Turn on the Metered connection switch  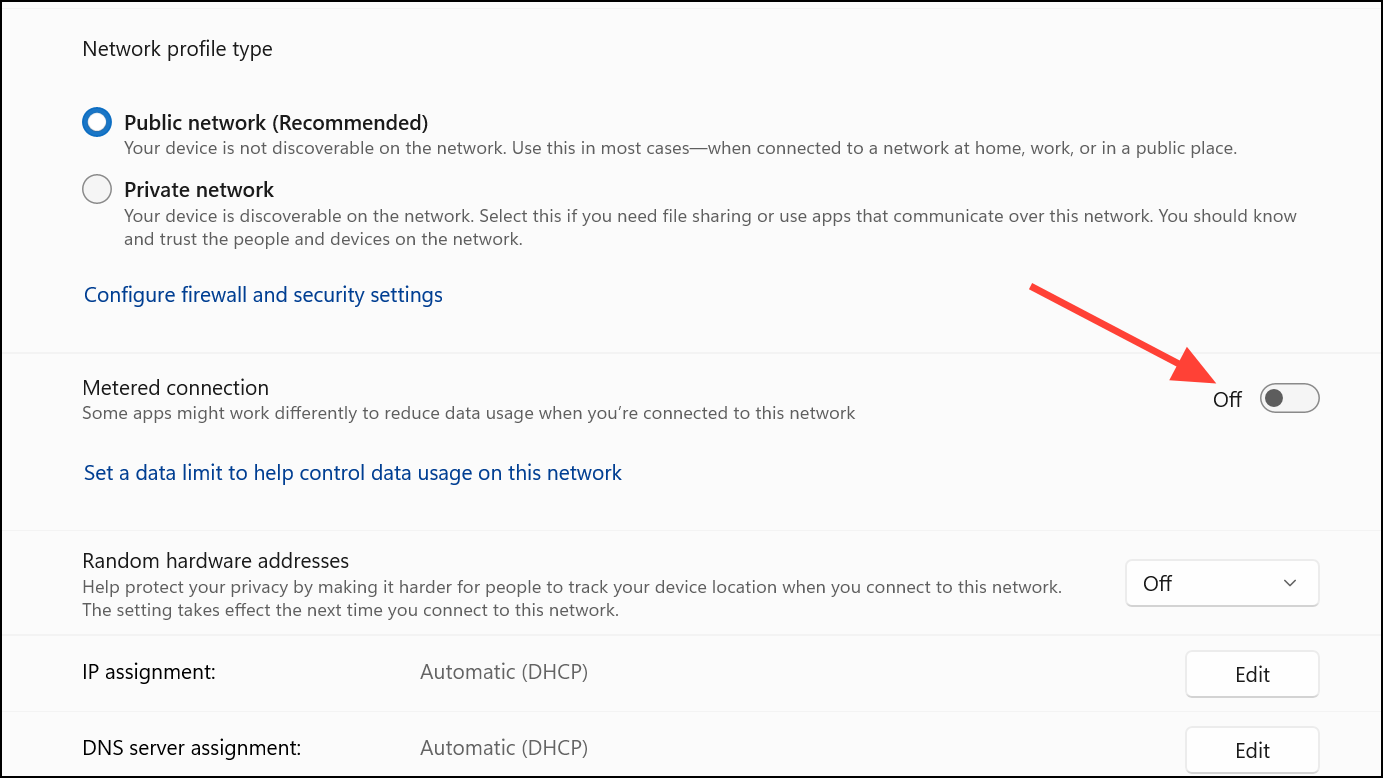point(1289,399)
